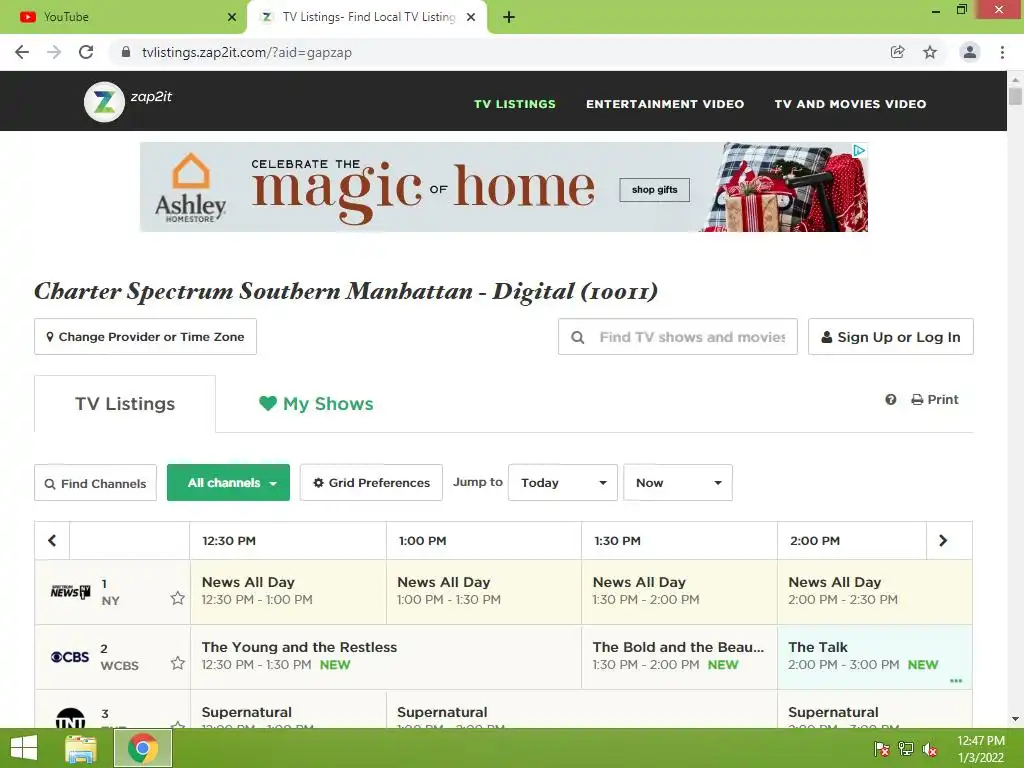Open Chrome three-dot menu
The image size is (1024, 768).
tap(1002, 52)
